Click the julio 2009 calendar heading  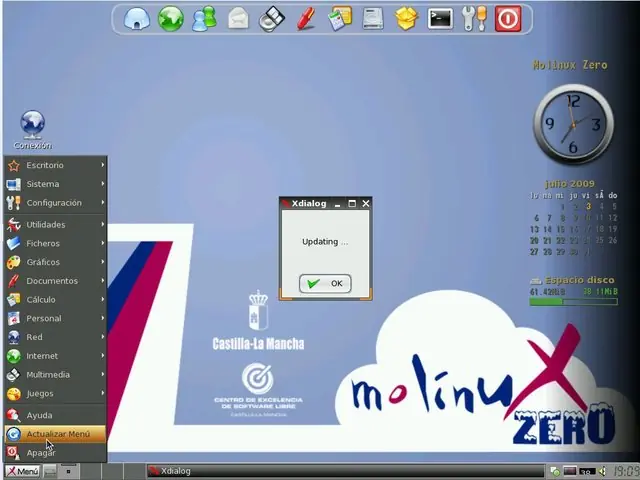click(x=570, y=184)
